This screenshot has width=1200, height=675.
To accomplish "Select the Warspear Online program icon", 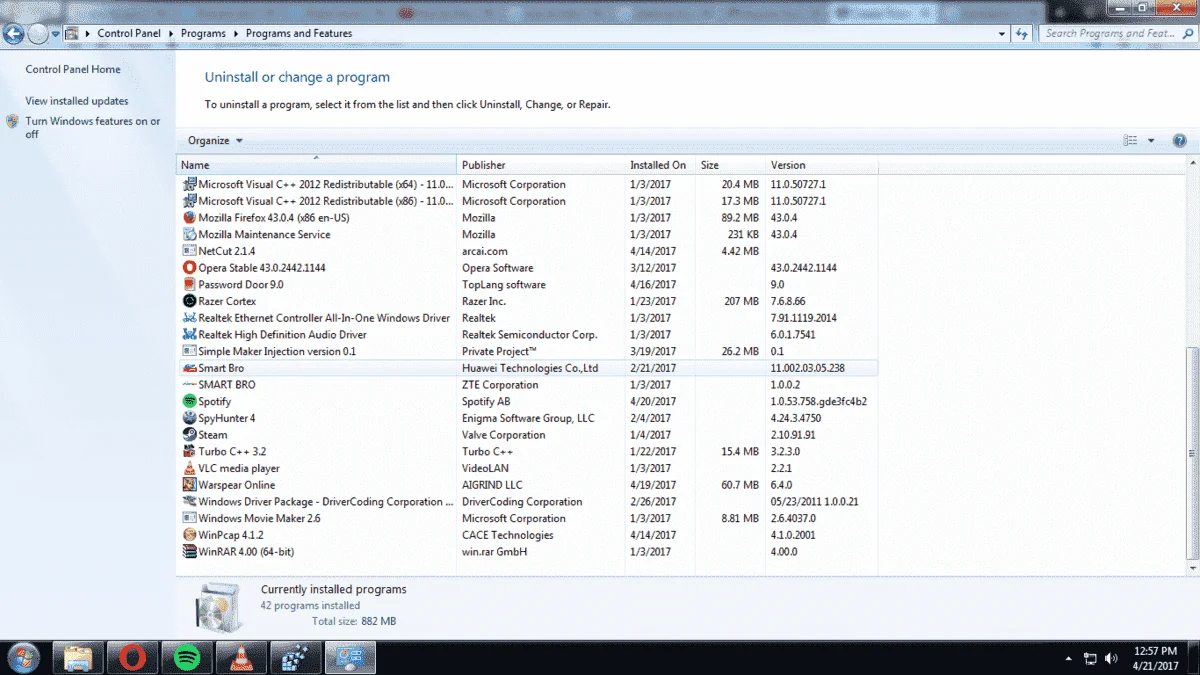I will (190, 485).
